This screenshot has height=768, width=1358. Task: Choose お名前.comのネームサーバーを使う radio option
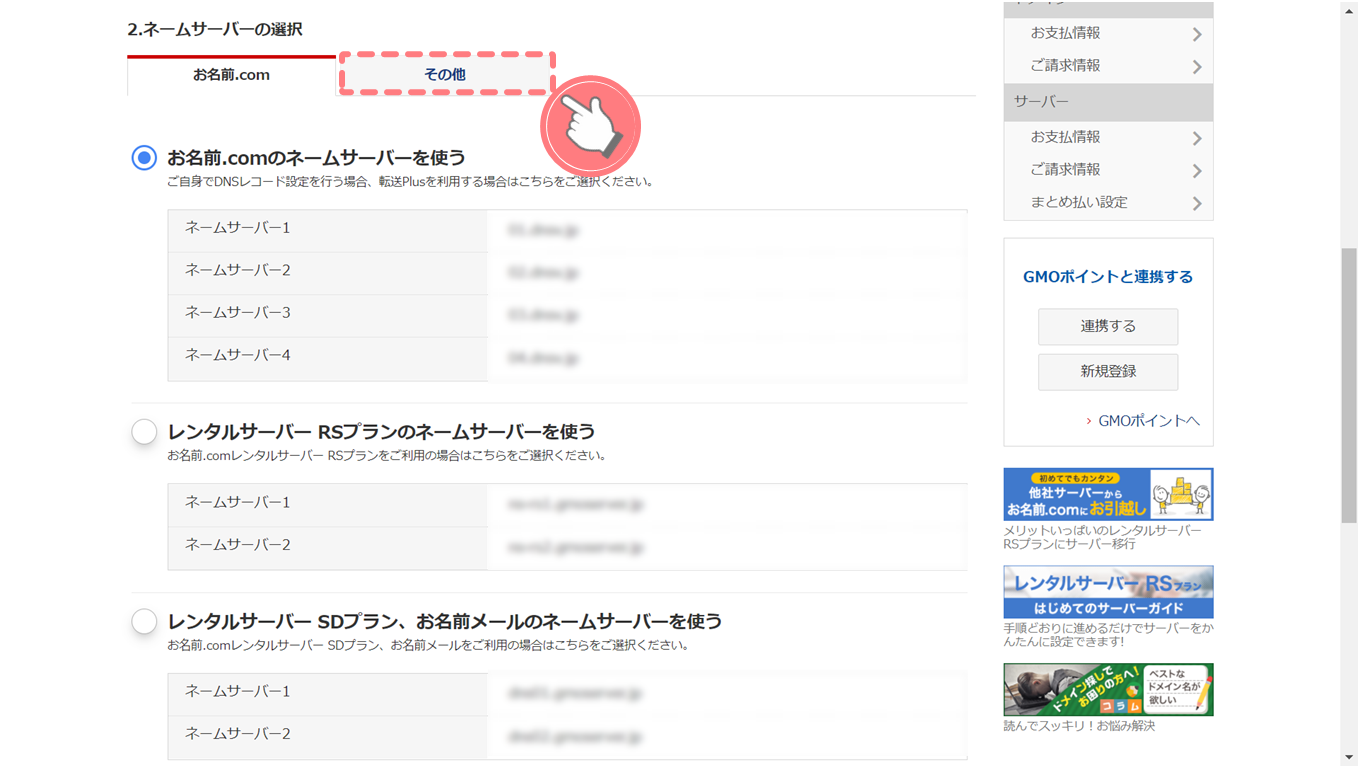(x=144, y=158)
